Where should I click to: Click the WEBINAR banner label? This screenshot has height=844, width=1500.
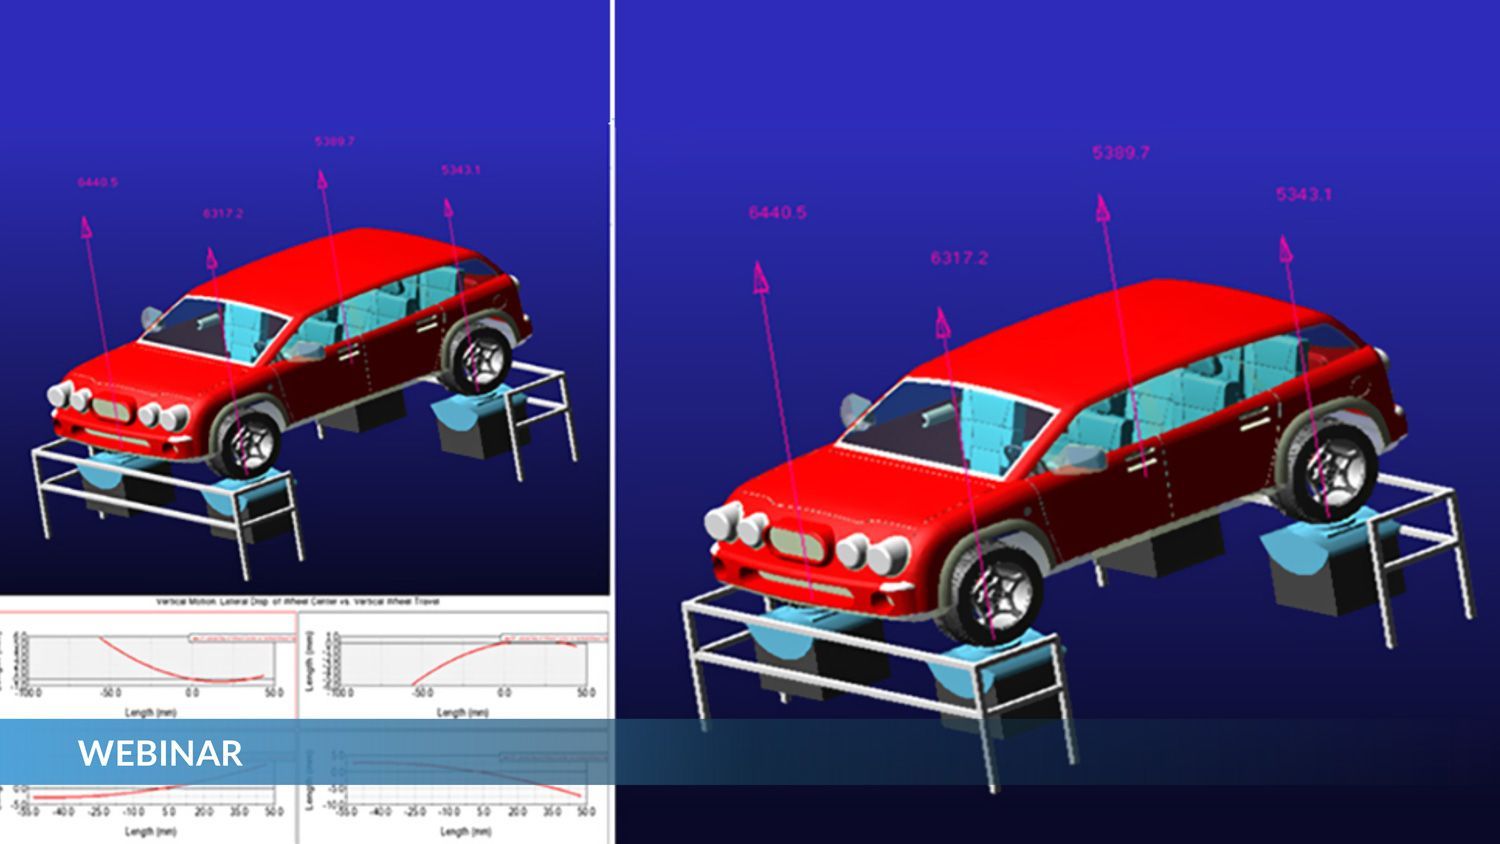160,752
